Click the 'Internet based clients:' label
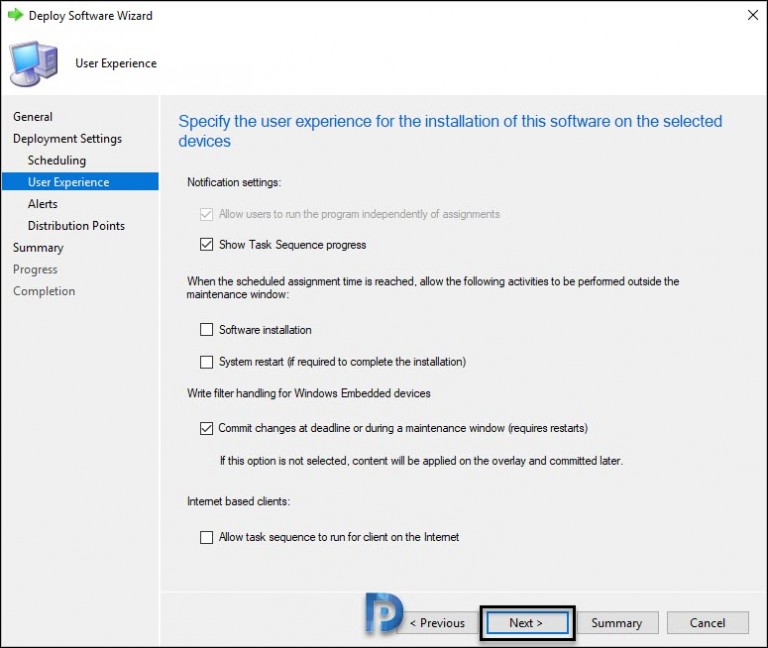This screenshot has width=768, height=648. (x=239, y=502)
